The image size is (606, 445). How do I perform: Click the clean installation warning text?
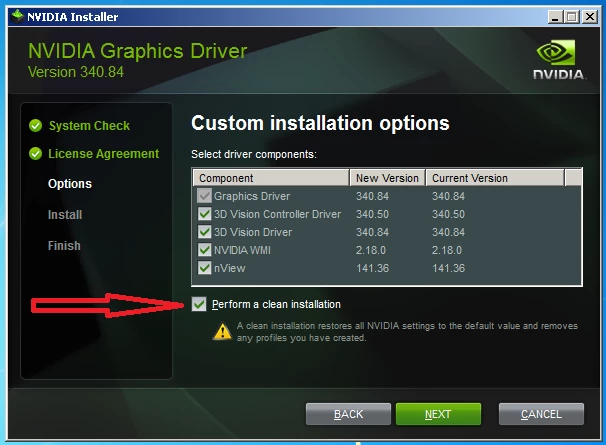click(x=407, y=332)
